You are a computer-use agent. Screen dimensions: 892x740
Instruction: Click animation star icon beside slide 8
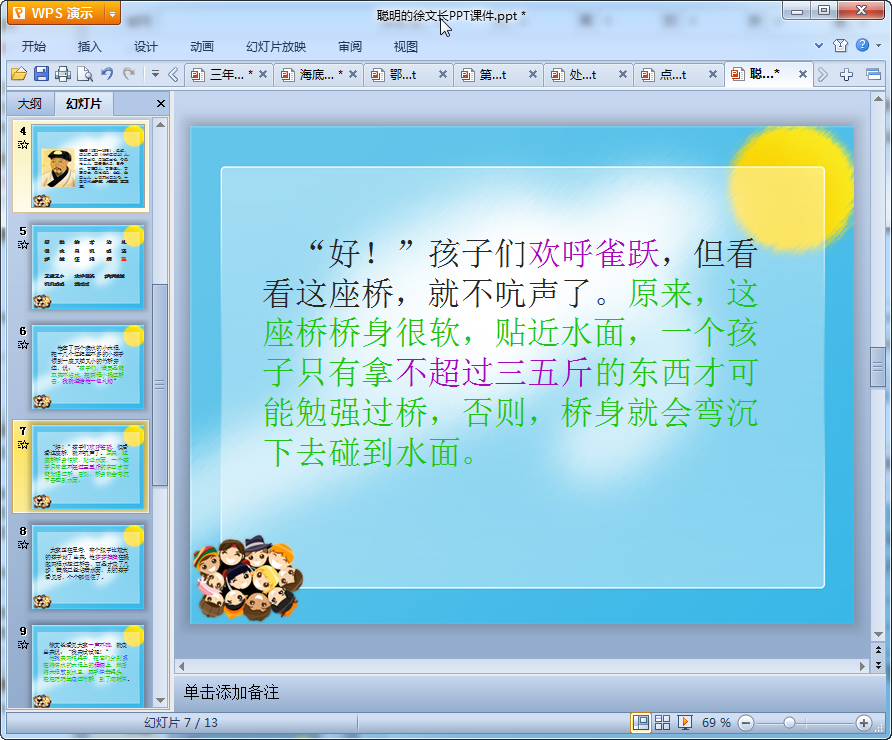point(23,545)
